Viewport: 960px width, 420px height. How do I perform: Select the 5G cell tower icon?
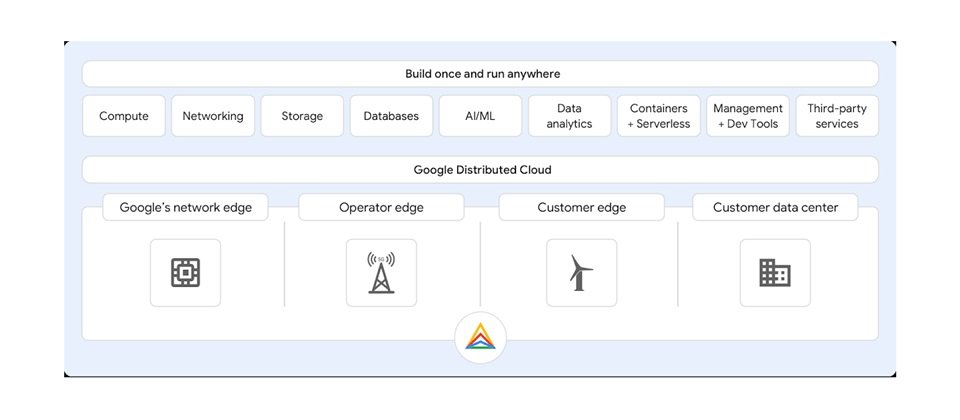[x=381, y=272]
